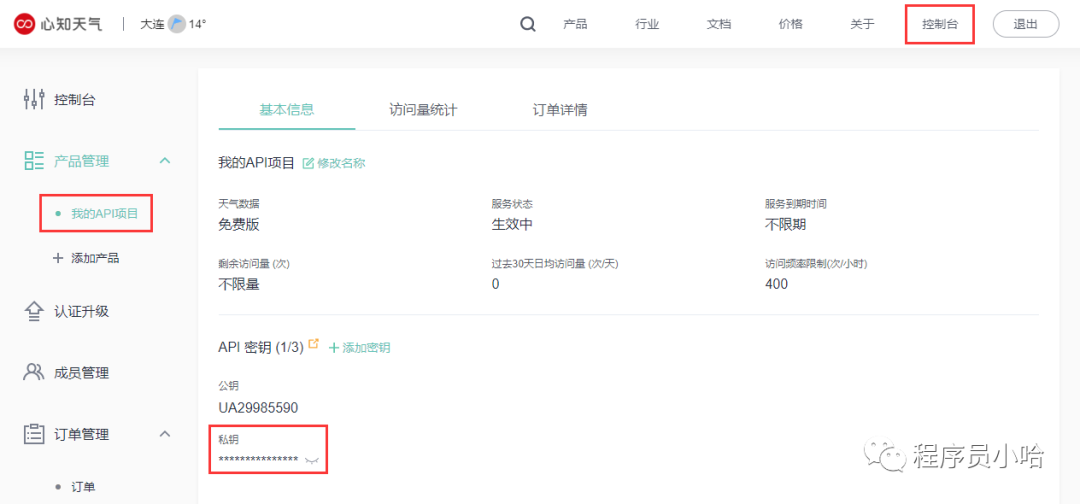Select 我的API项目 in the sidebar

pyautogui.click(x=104, y=213)
